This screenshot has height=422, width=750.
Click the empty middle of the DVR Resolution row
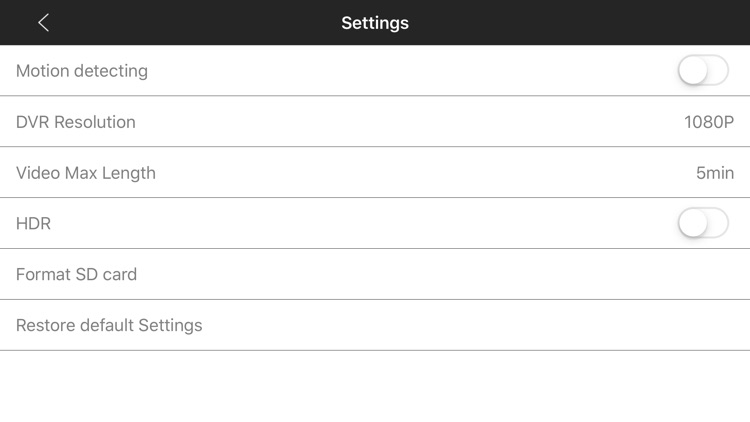[x=400, y=122]
